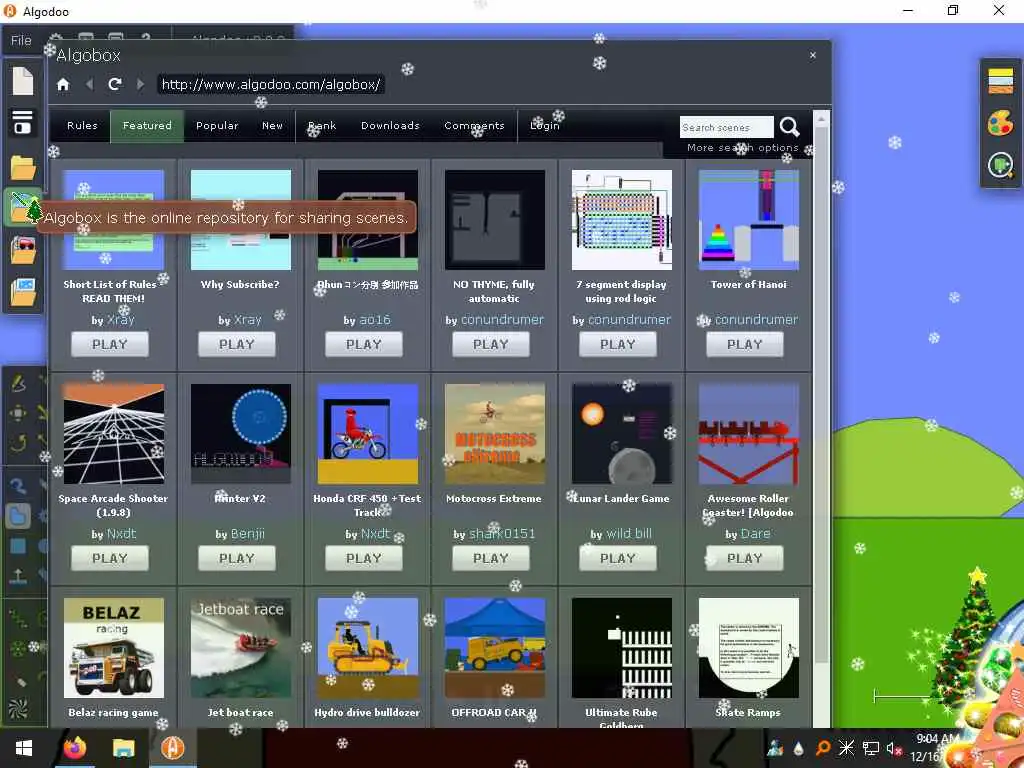
Task: Select the box tool
Action: (x=18, y=546)
